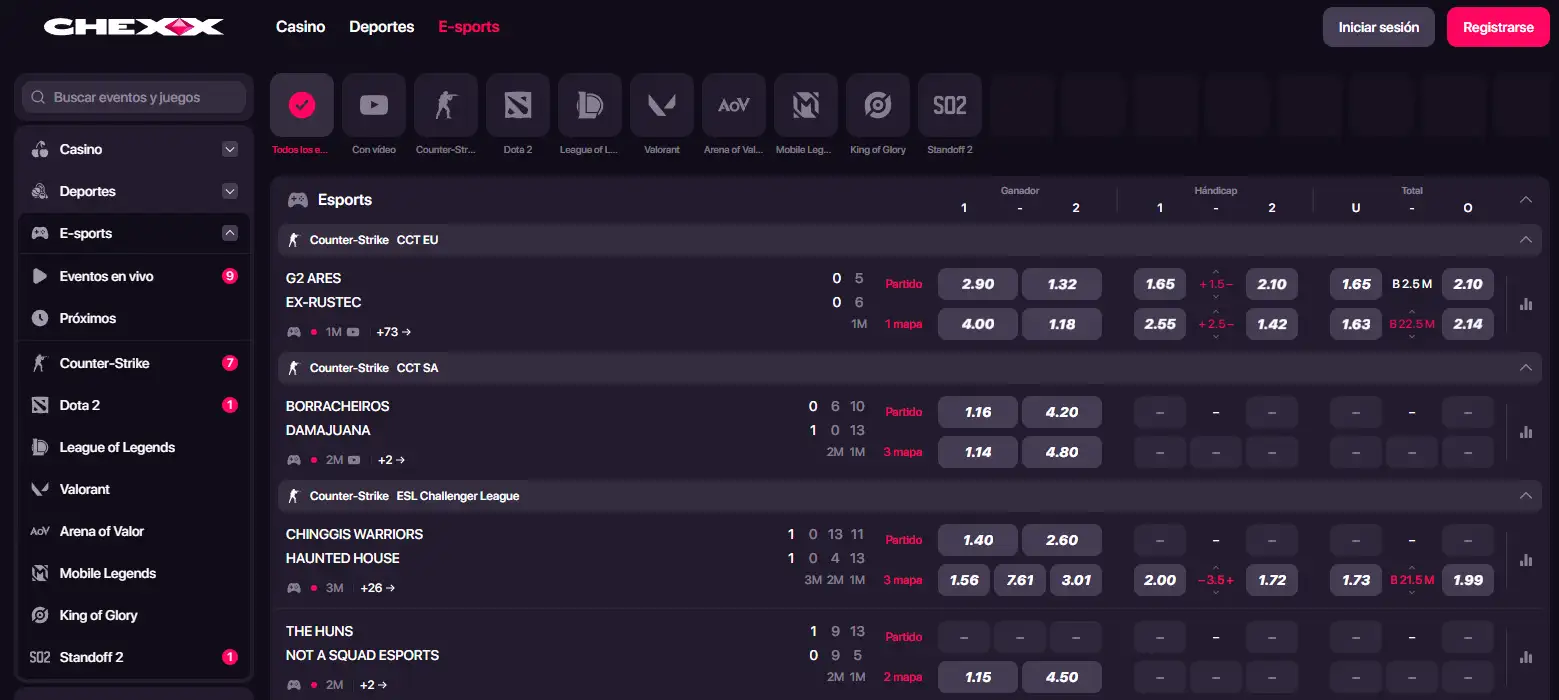
Task: Click the 'Iniciar sesión' button
Action: point(1379,27)
